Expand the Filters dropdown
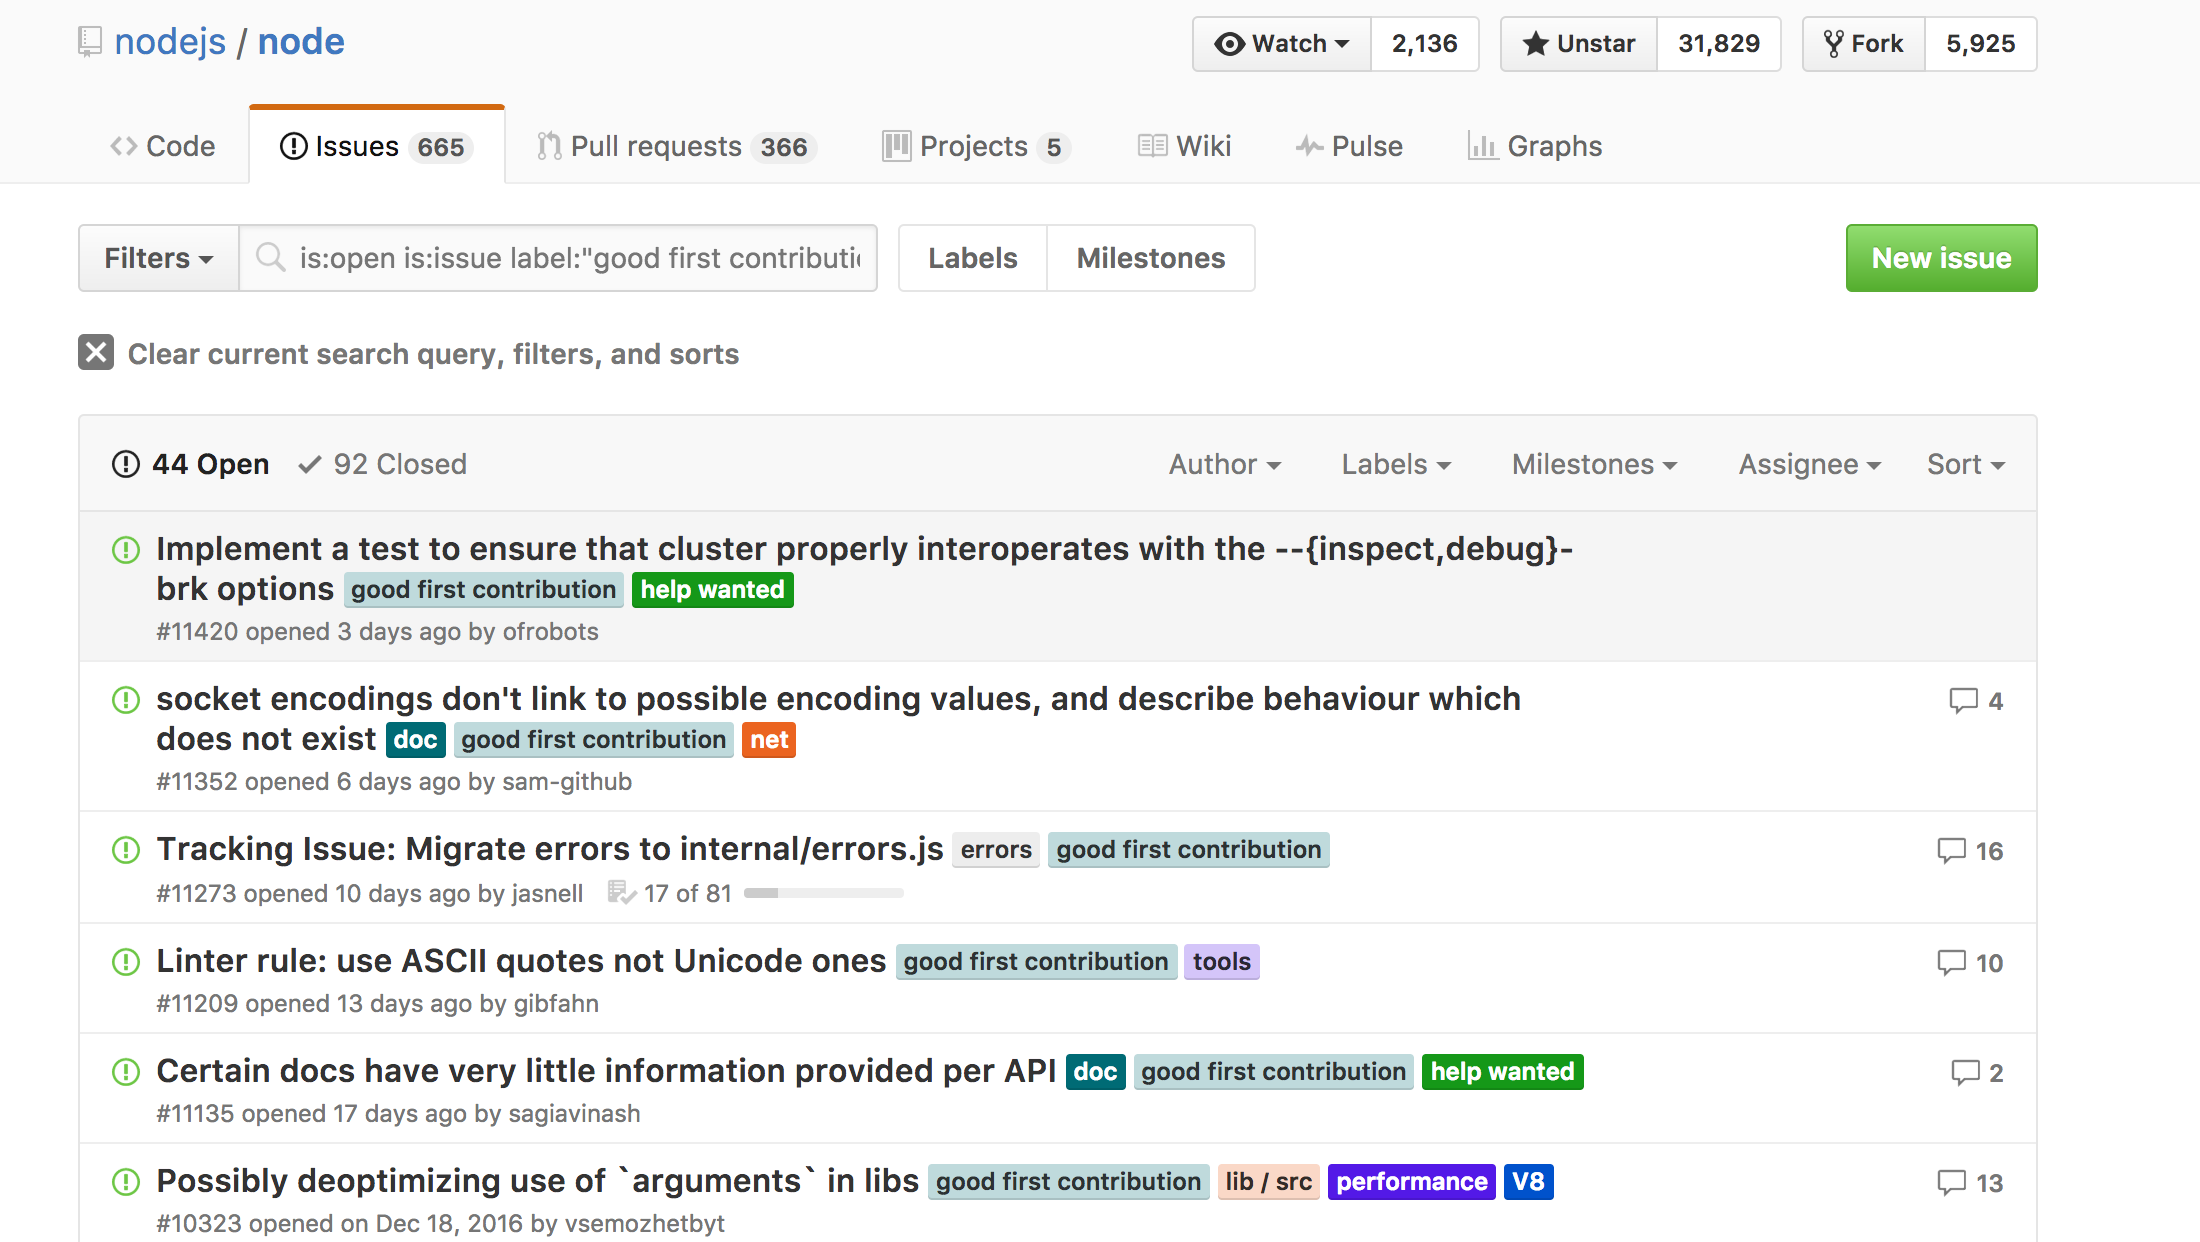 [158, 258]
